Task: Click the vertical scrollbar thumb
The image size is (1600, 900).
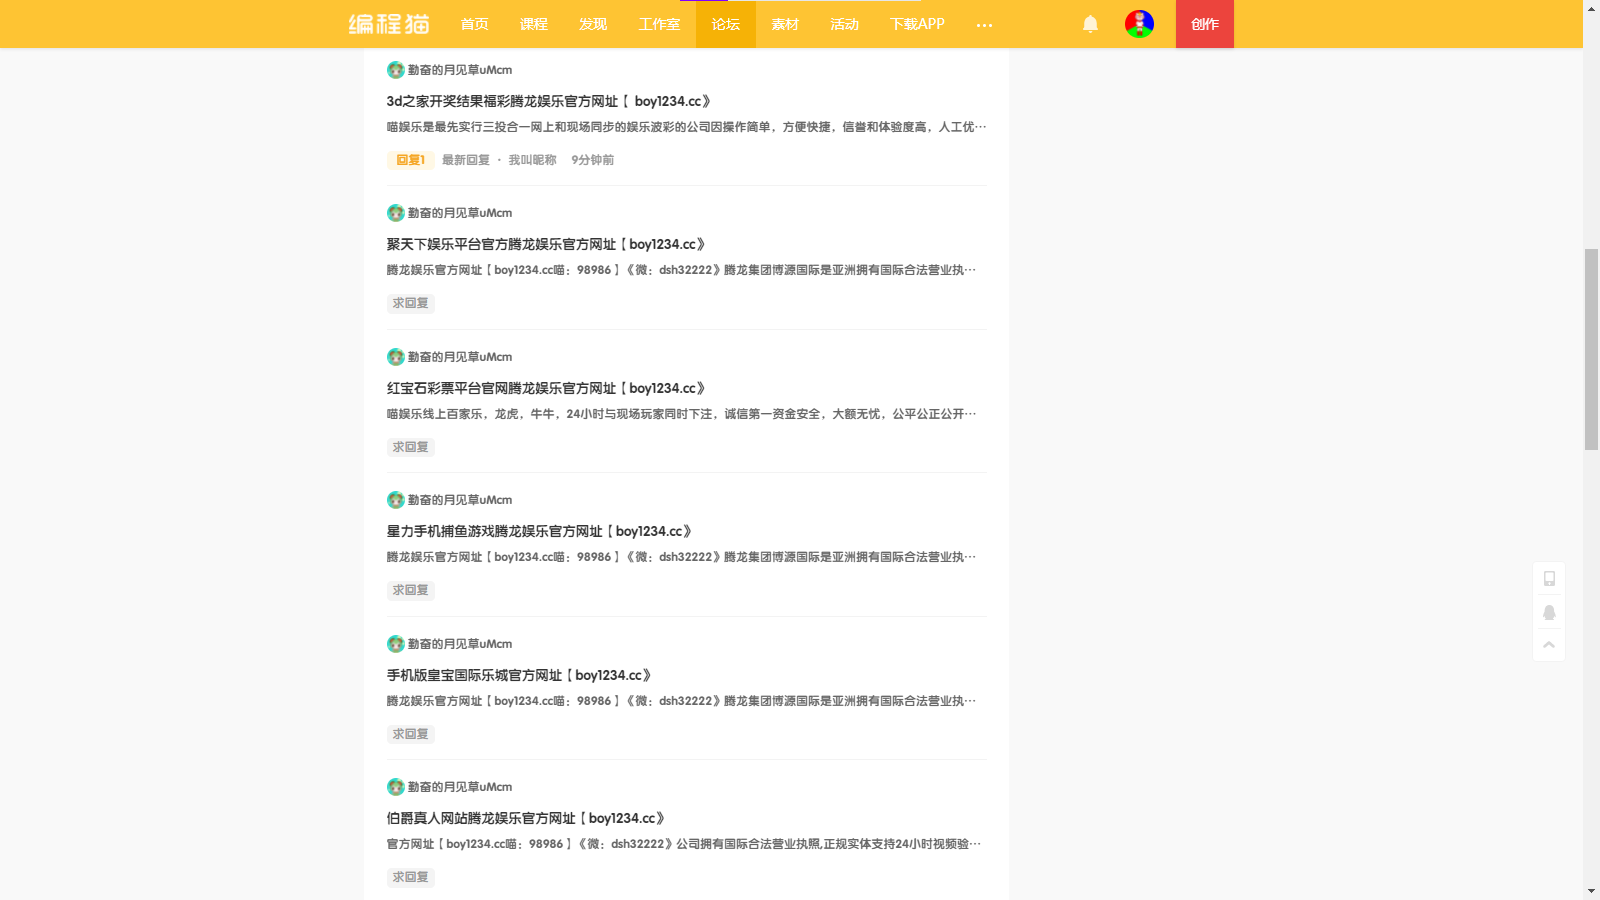Action: (x=1591, y=349)
